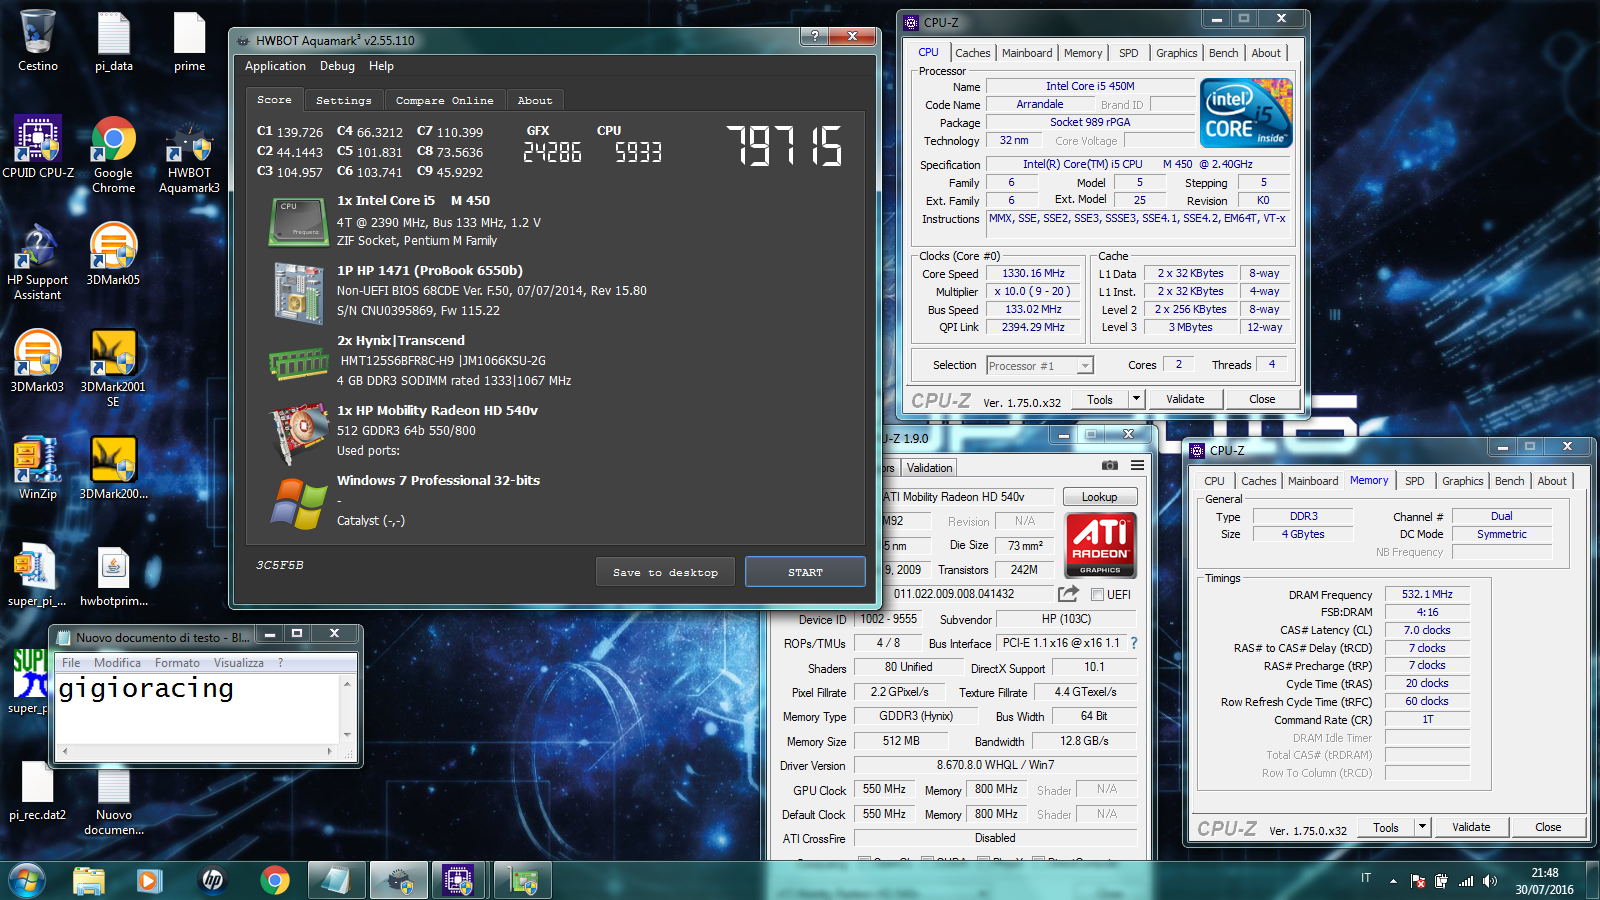
Task: Open the GPU-Z hamburger menu icon
Action: click(1137, 465)
